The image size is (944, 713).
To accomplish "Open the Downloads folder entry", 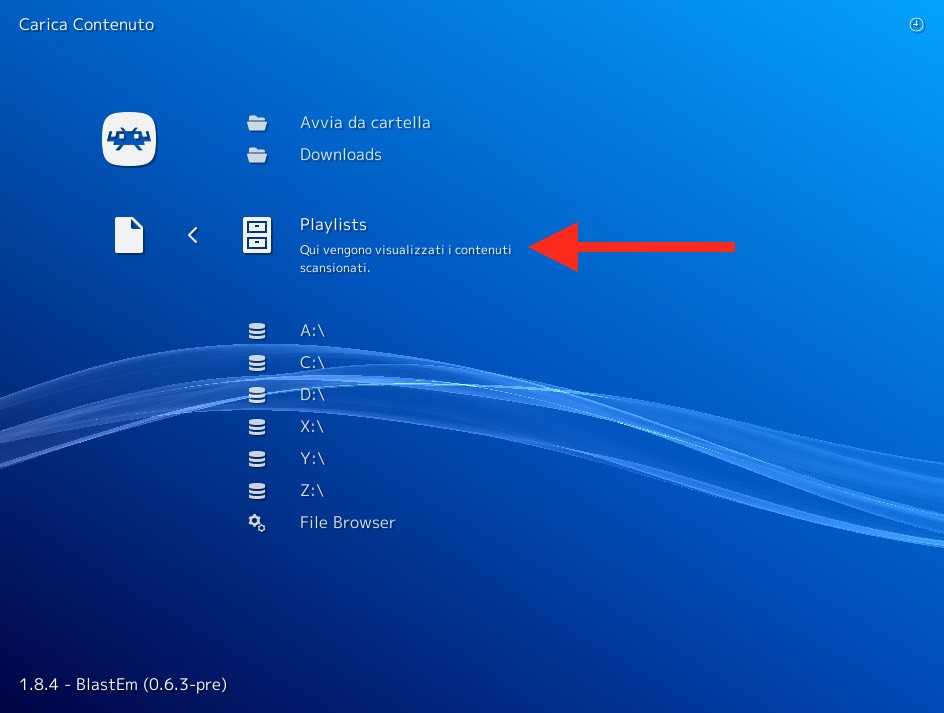I will point(341,154).
